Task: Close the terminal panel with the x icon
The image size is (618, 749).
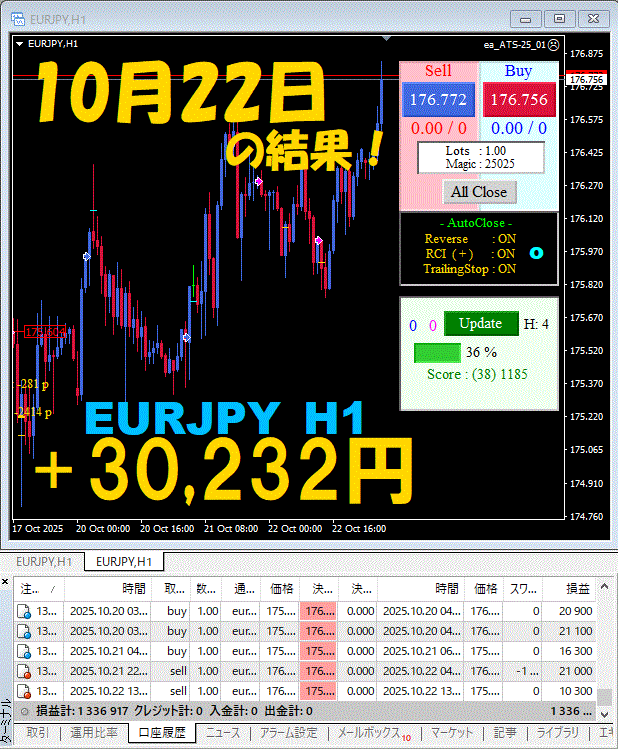Action: click(x=5, y=581)
